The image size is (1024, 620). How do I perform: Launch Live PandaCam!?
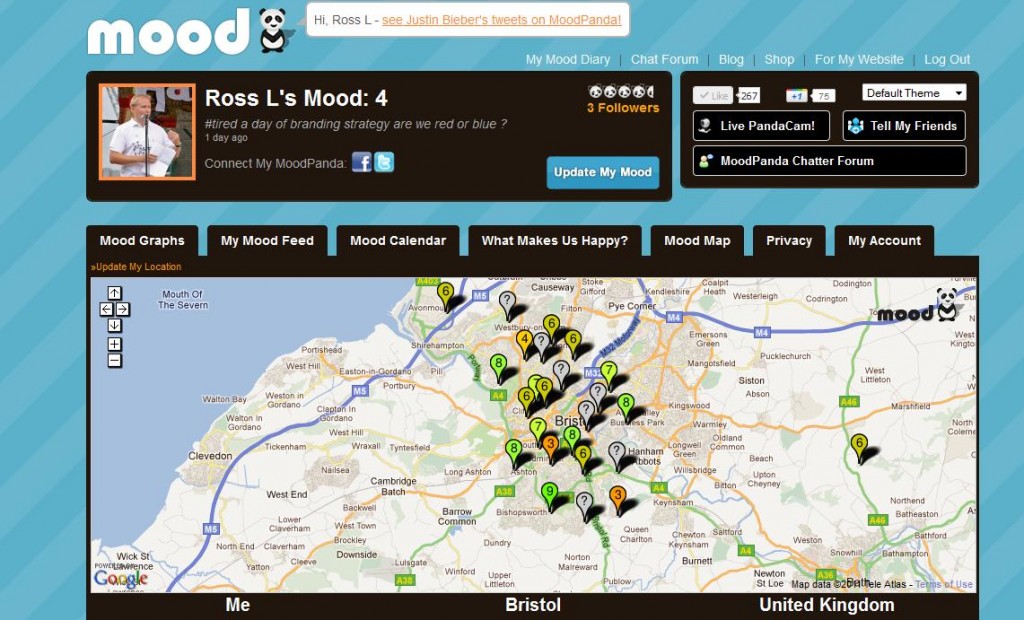[761, 125]
